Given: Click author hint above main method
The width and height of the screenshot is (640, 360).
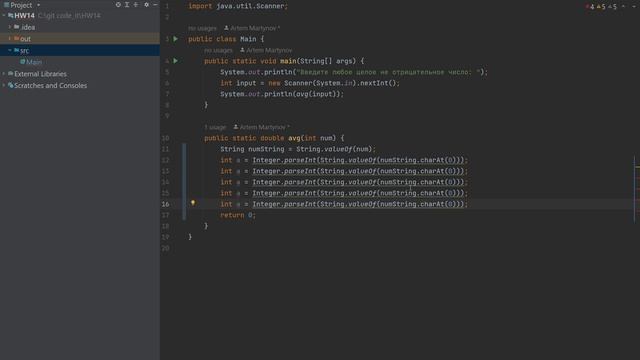Looking at the screenshot, I should (x=266, y=50).
